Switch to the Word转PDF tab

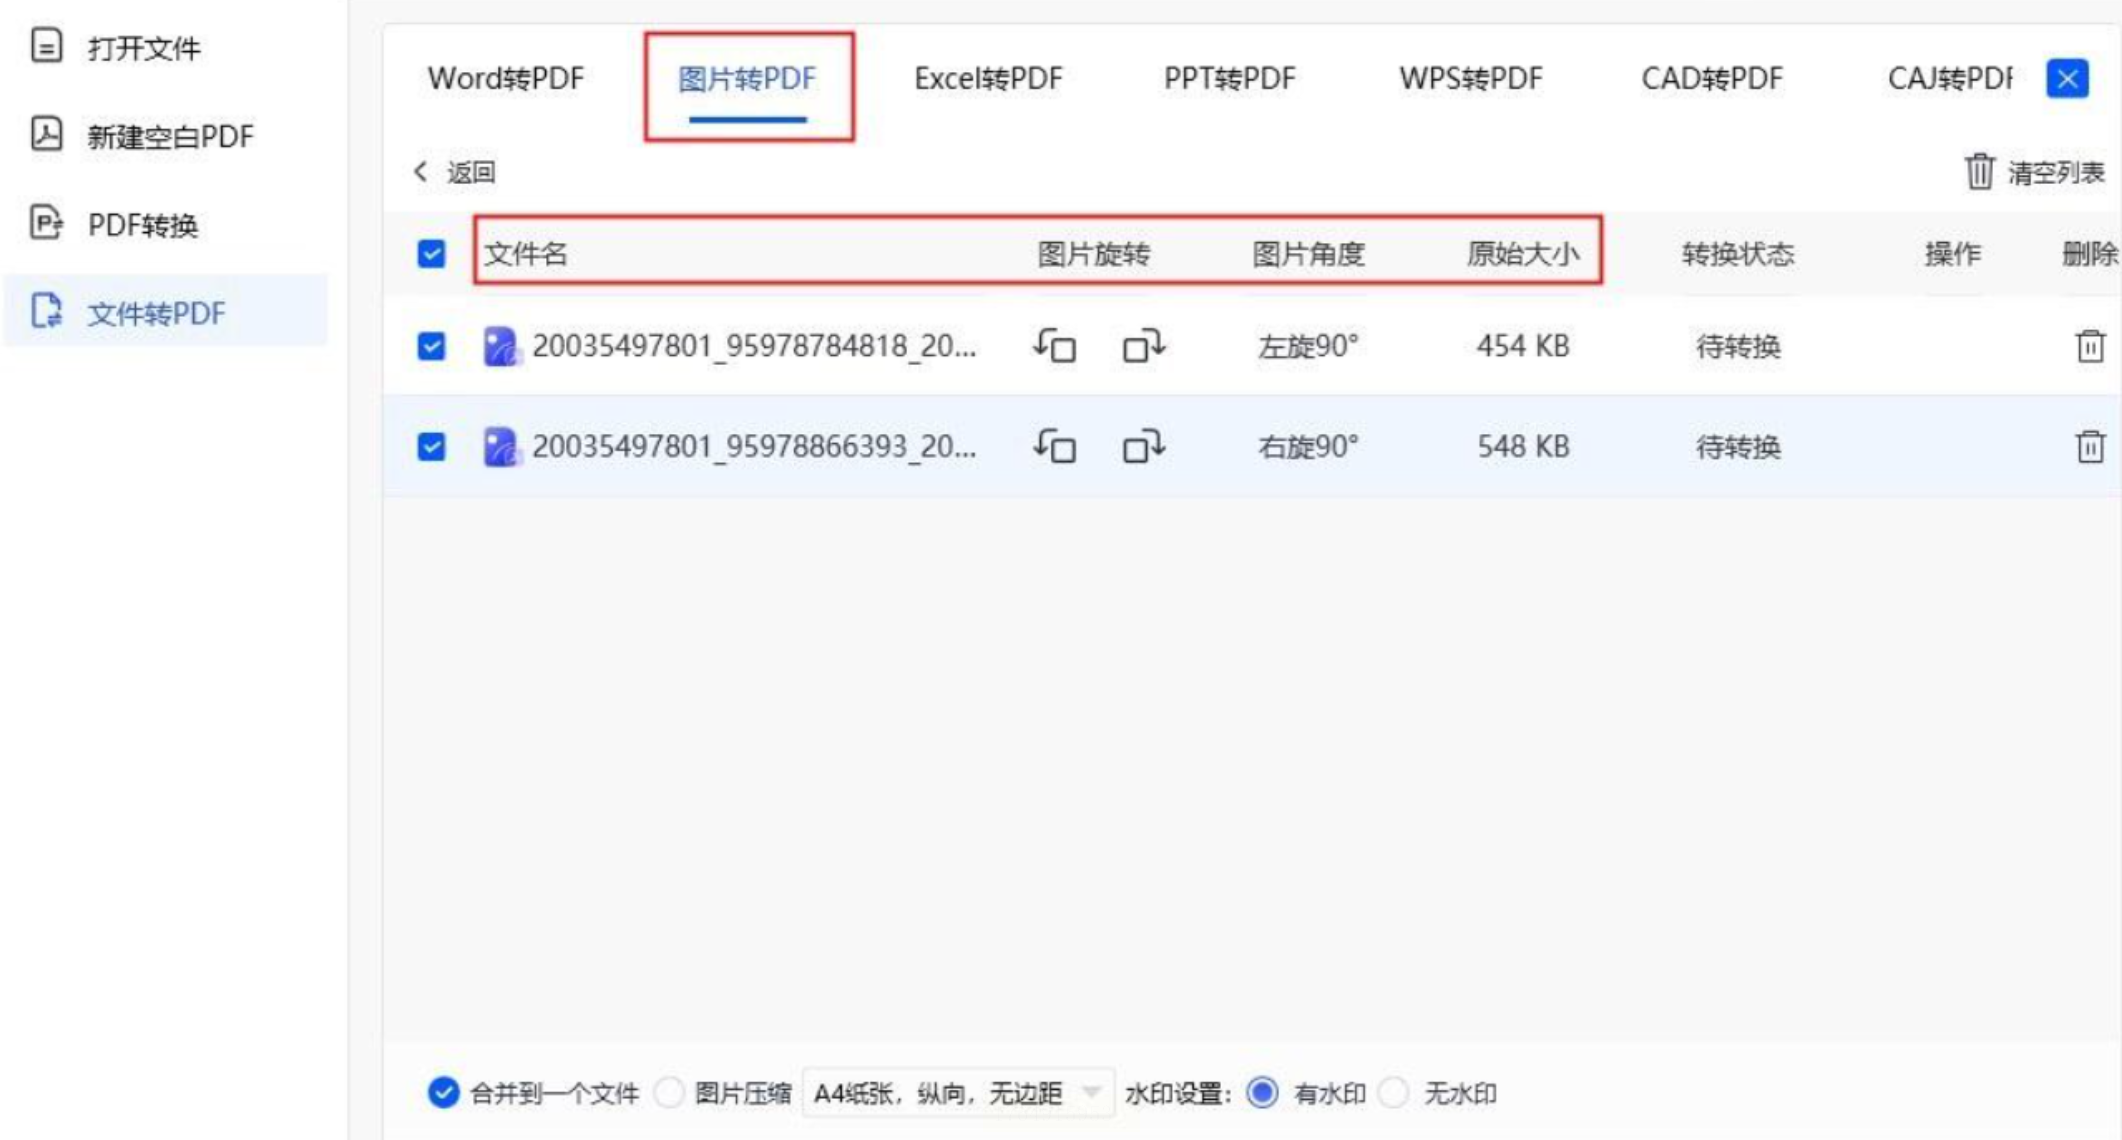505,79
